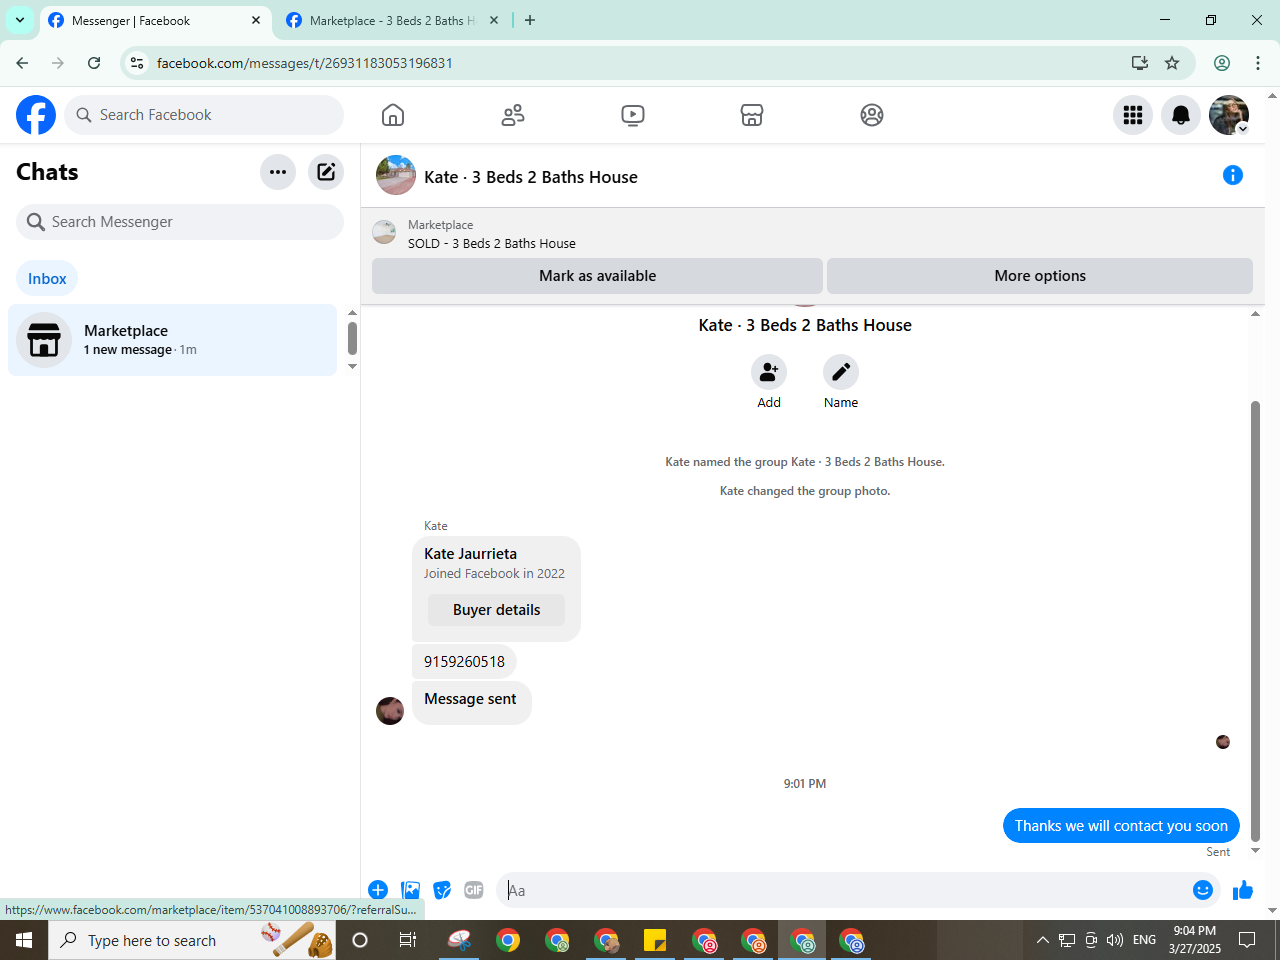Add people with the Add icon
Viewport: 1280px width, 960px height.
coord(769,372)
